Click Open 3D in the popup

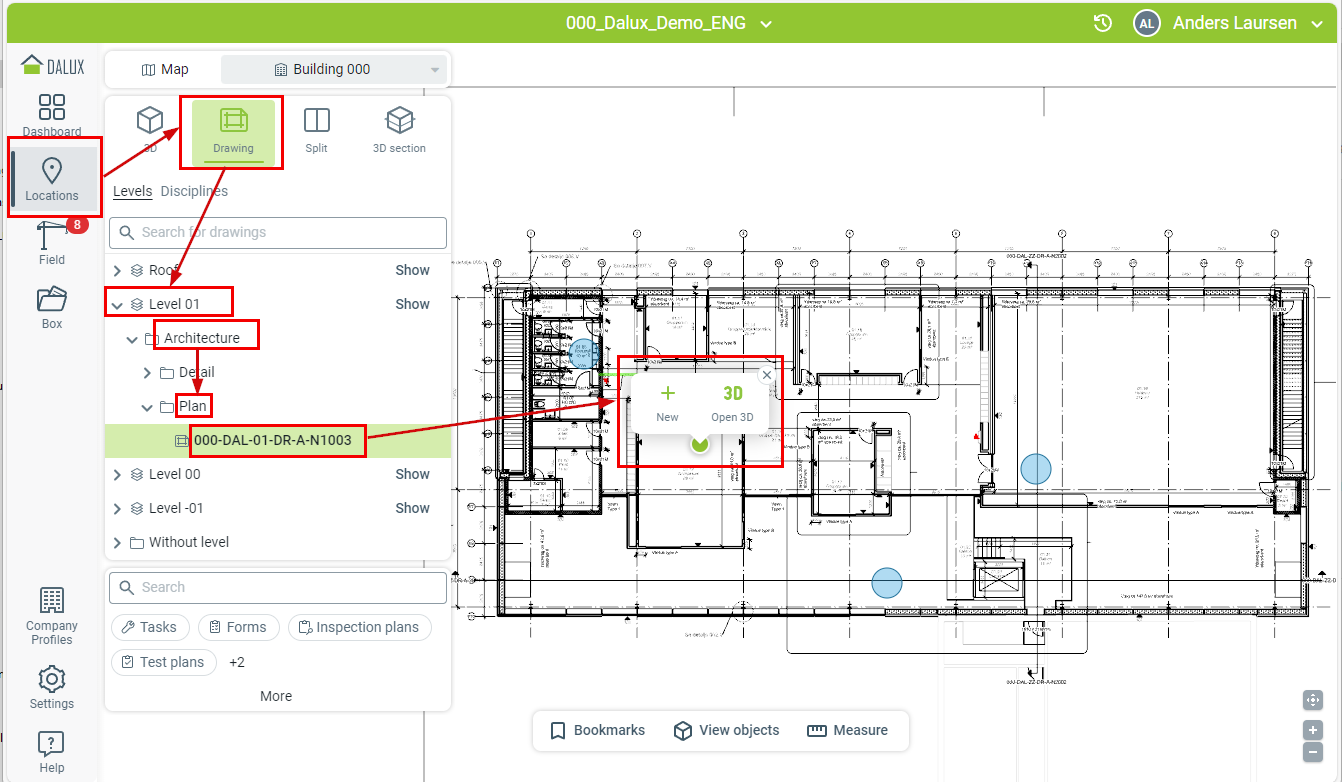[x=732, y=403]
